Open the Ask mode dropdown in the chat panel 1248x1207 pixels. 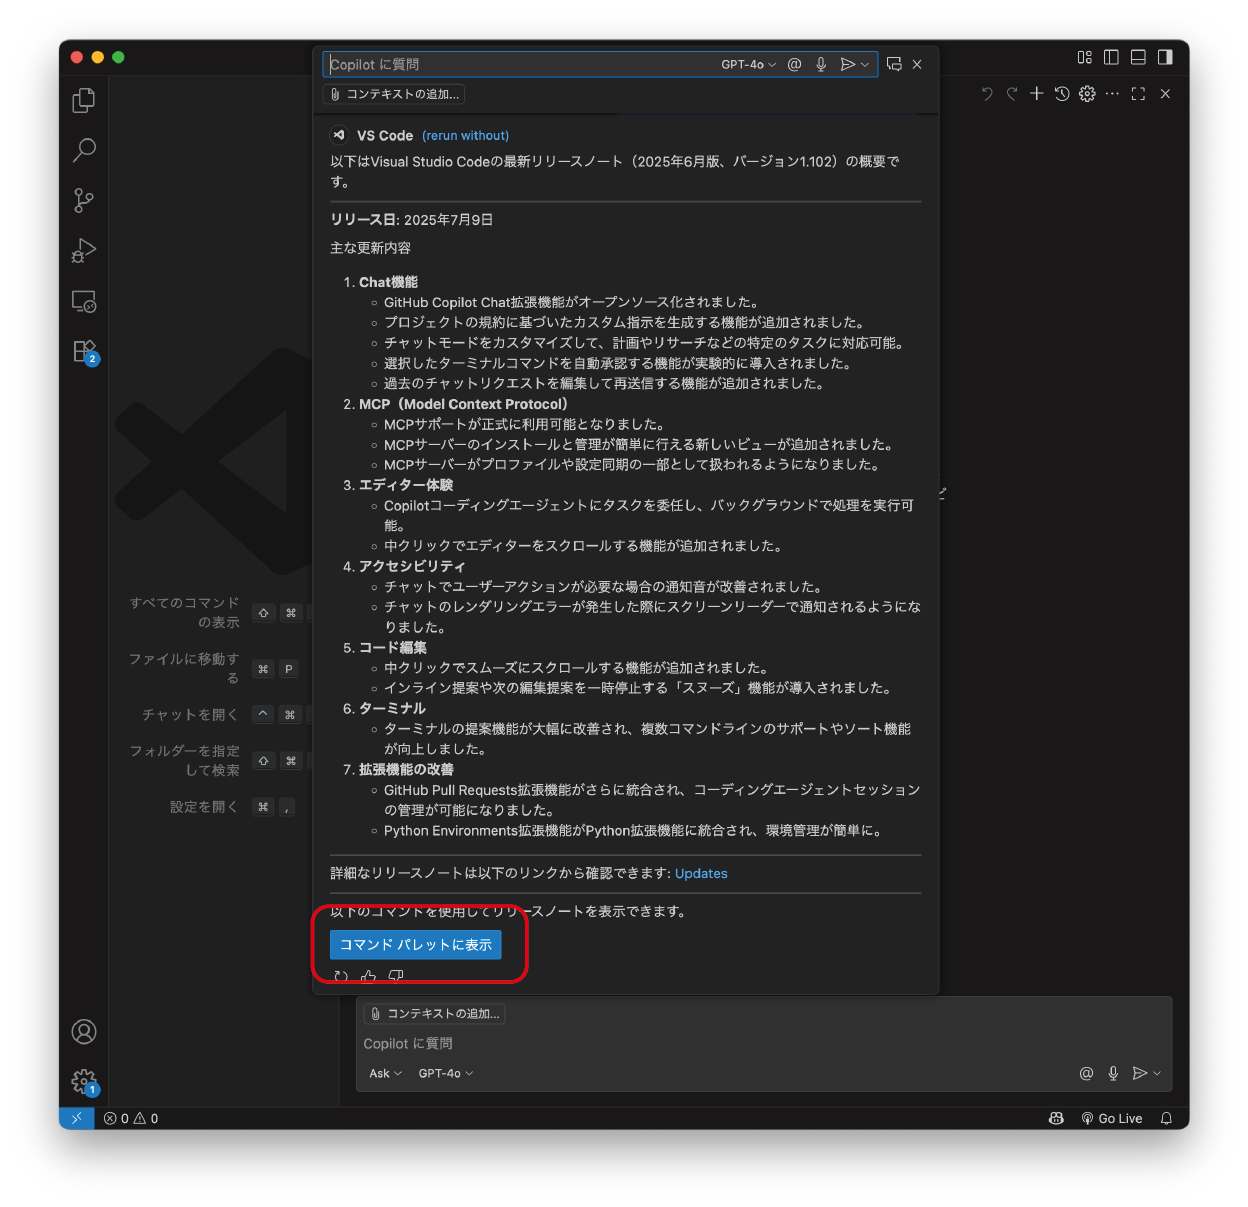click(x=385, y=1073)
